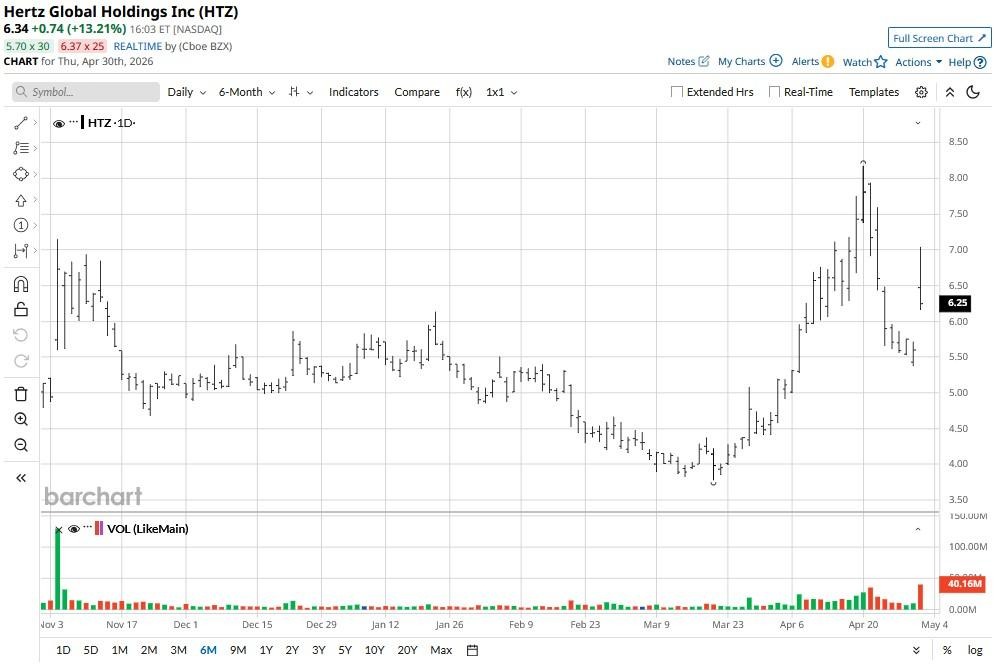
Task: Select the 1Y time range
Action: pos(266,651)
